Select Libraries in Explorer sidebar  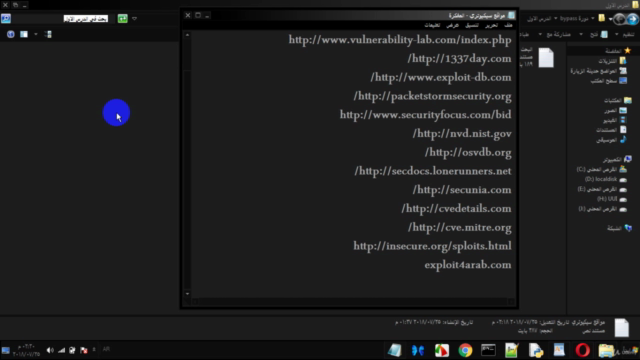point(618,100)
